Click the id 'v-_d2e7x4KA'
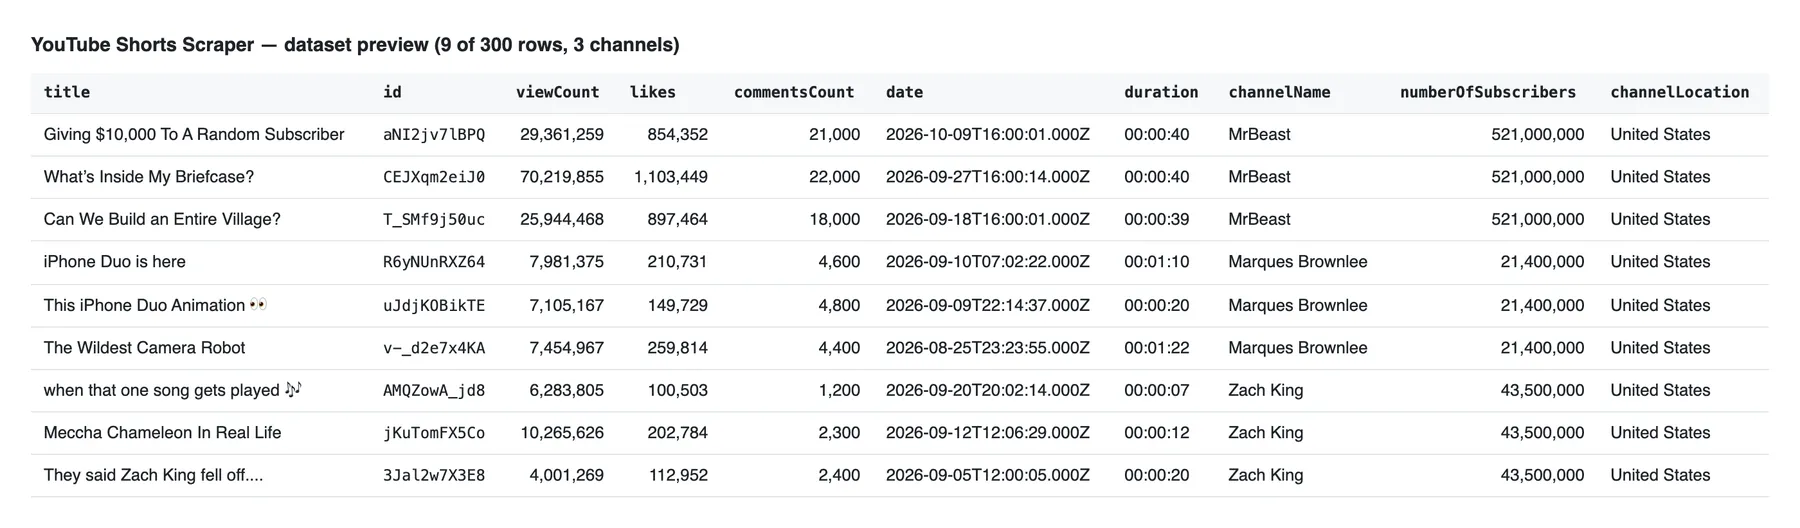Screen dimensions: 1800x528 click(x=434, y=348)
